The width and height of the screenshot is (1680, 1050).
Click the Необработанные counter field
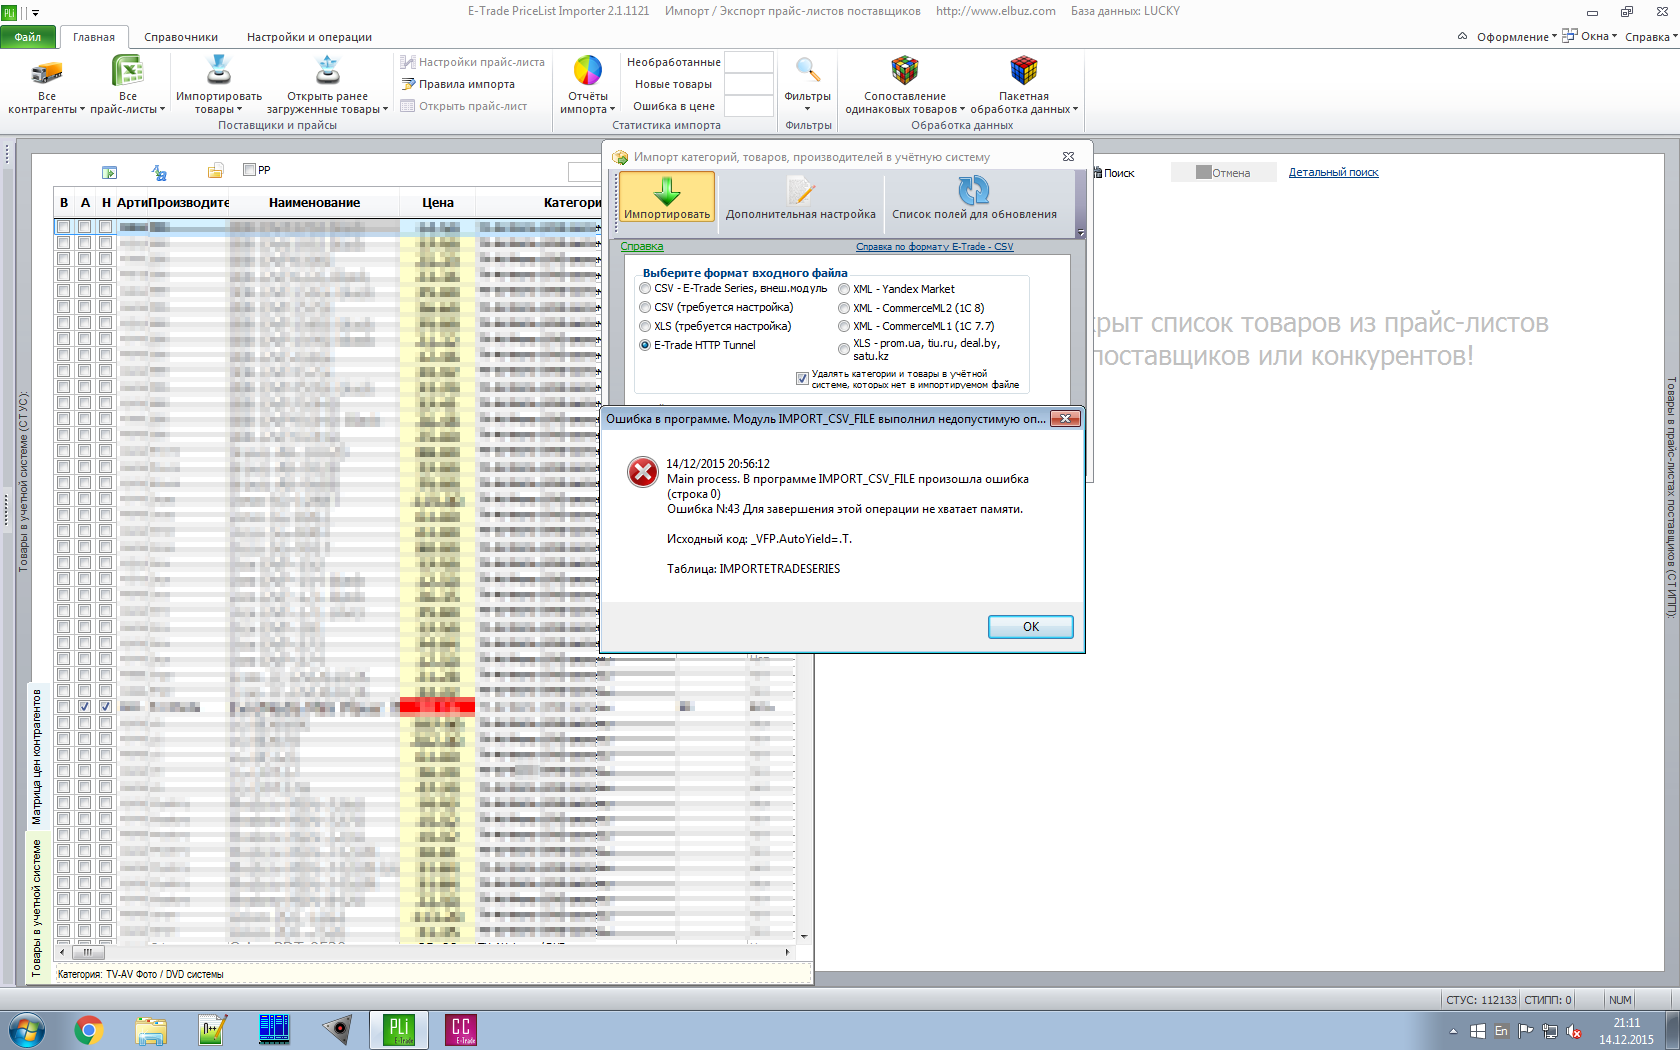click(749, 62)
